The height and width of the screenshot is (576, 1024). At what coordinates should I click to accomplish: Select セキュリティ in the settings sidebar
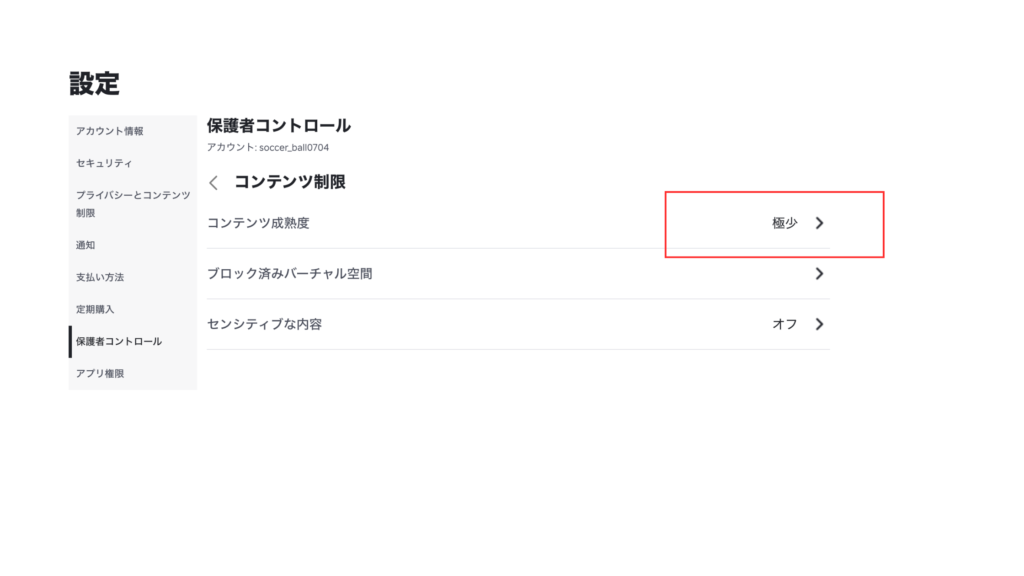[x=104, y=163]
